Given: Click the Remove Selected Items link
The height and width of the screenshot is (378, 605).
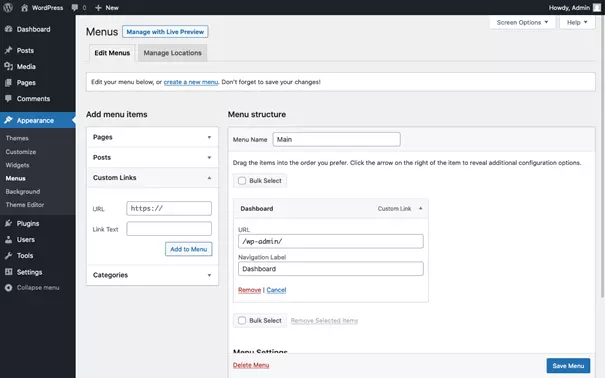Looking at the screenshot, I should pos(324,321).
